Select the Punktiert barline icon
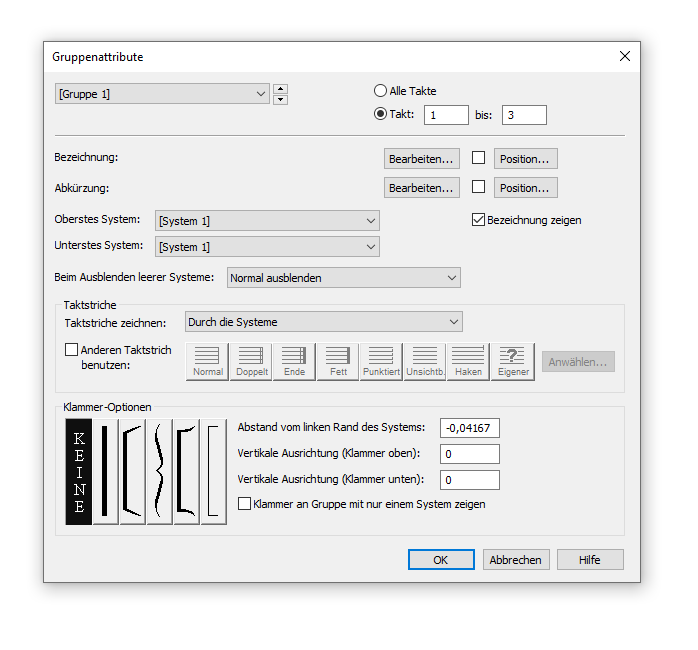 [x=381, y=362]
